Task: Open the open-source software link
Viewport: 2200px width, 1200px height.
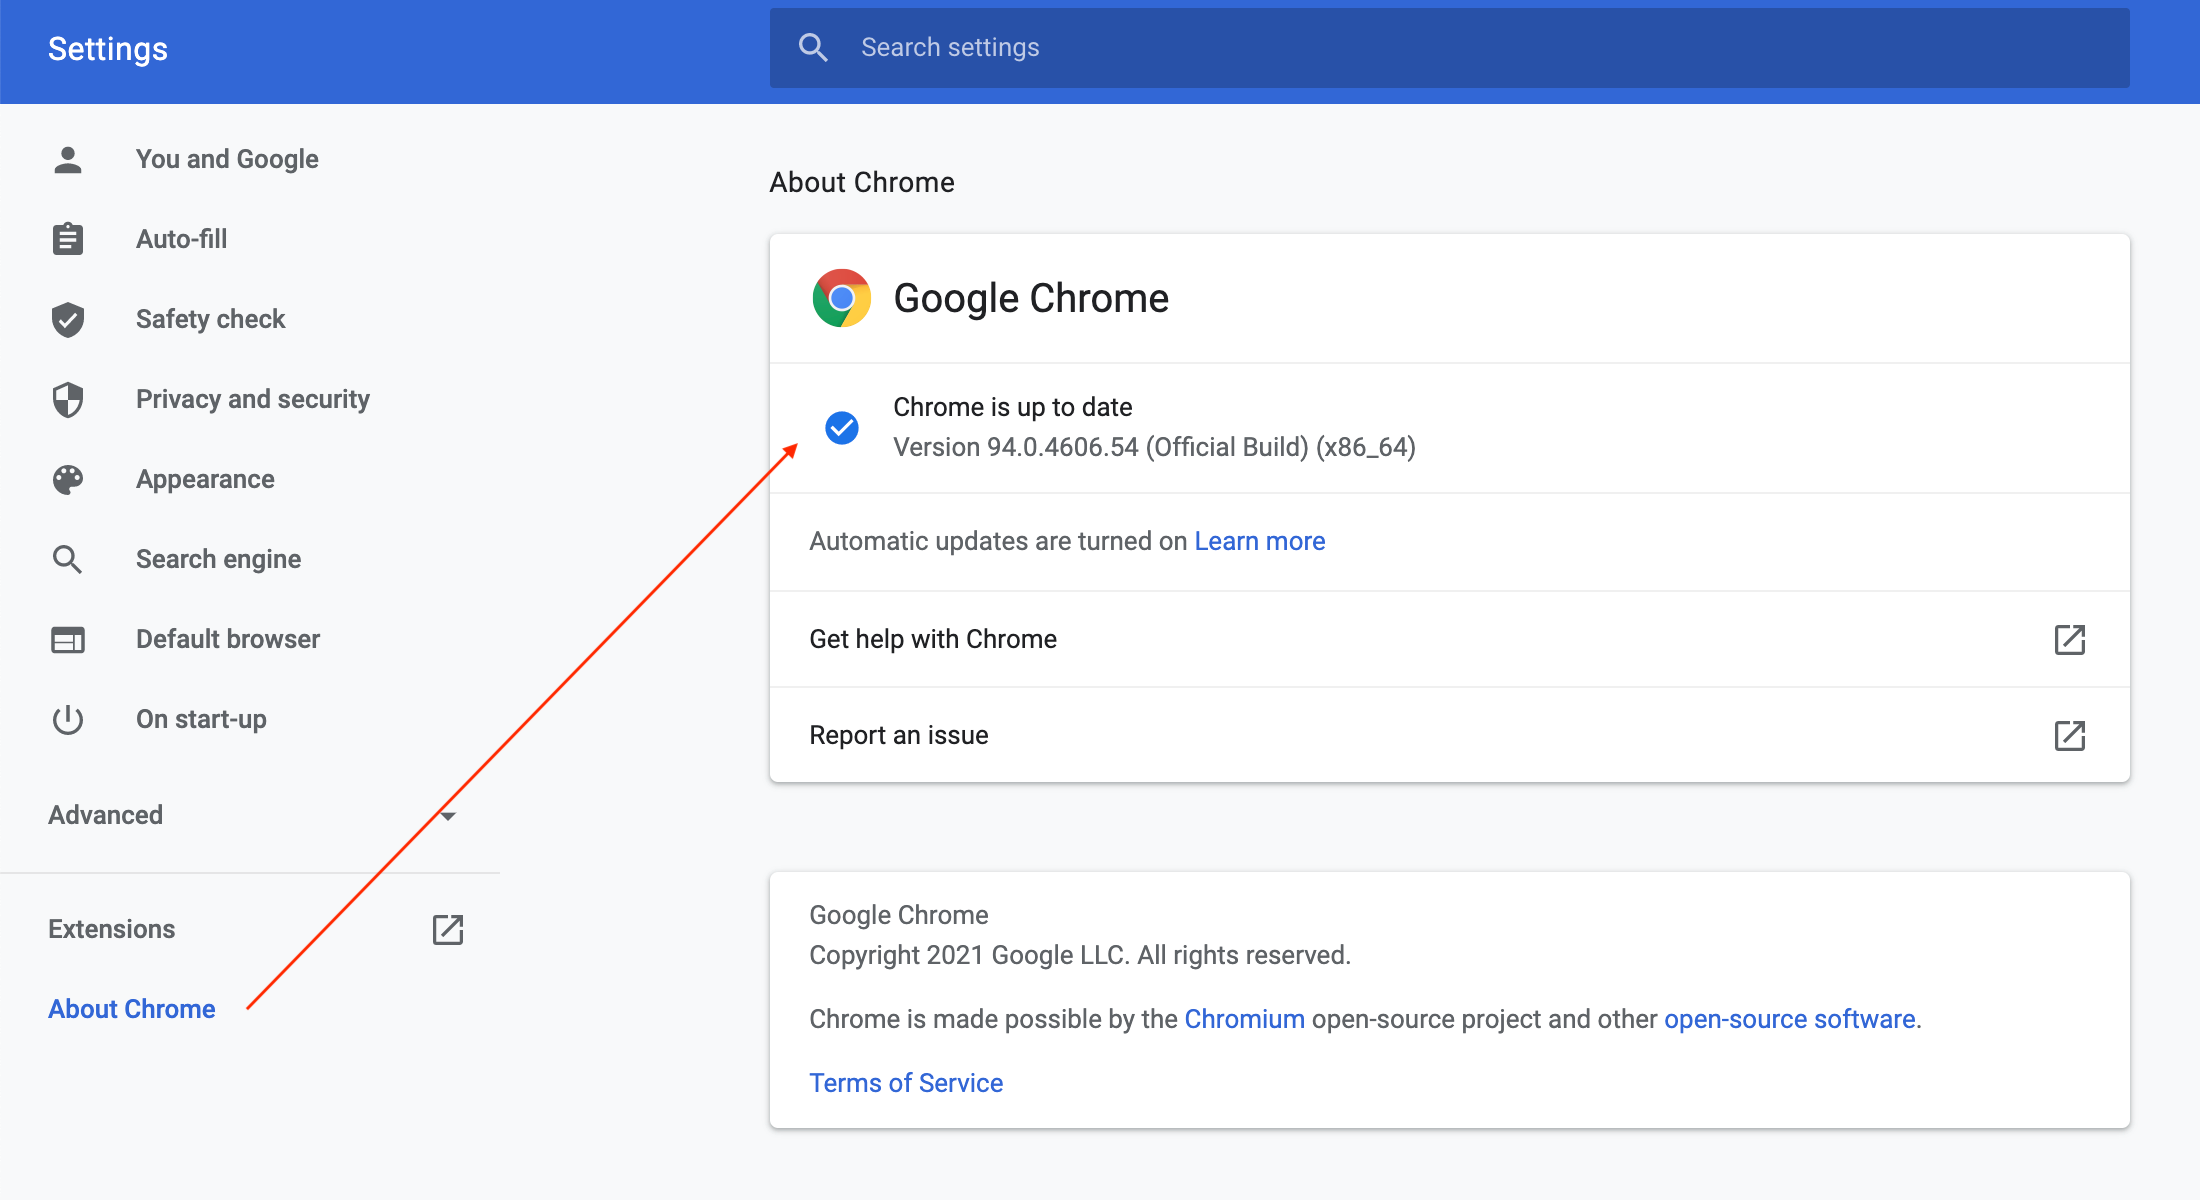Action: [x=1790, y=1019]
